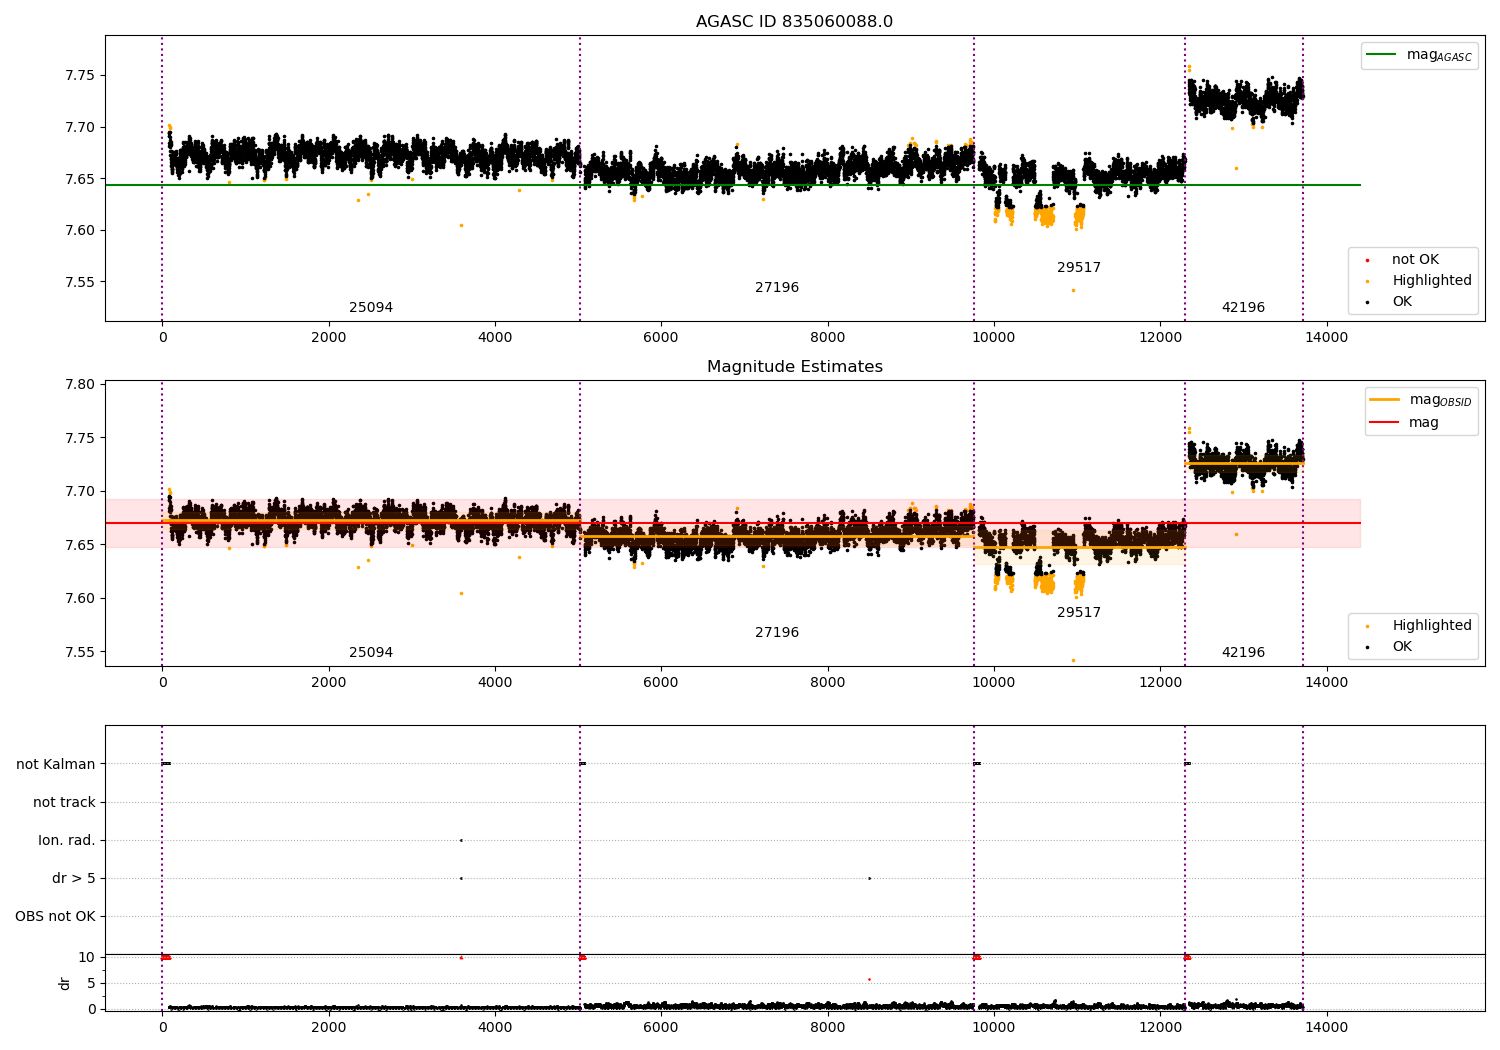Click the plot title 'AGASC ID 835060088.0'

click(794, 22)
